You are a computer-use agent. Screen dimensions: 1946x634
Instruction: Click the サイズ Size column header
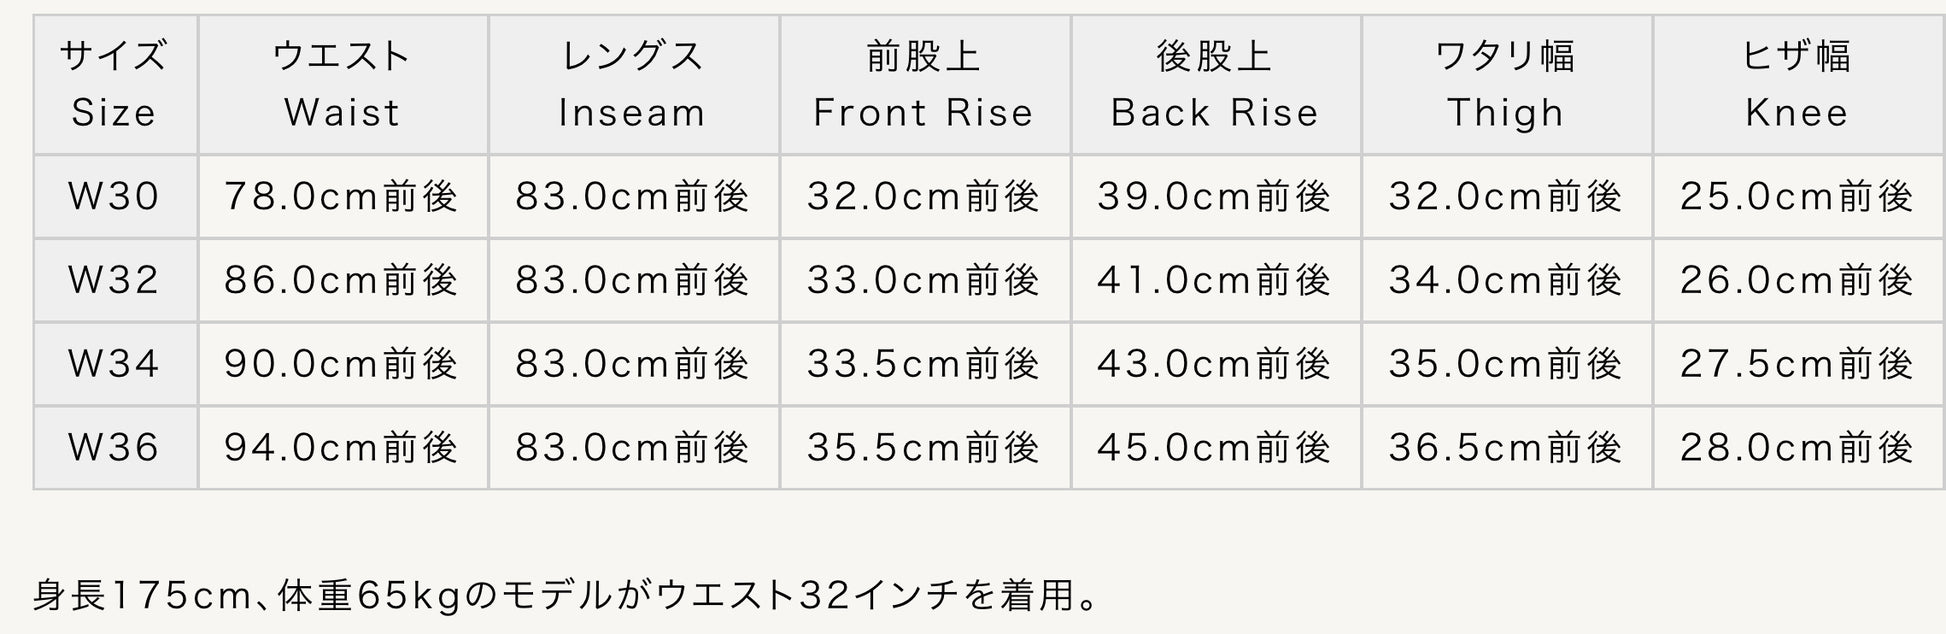(114, 84)
